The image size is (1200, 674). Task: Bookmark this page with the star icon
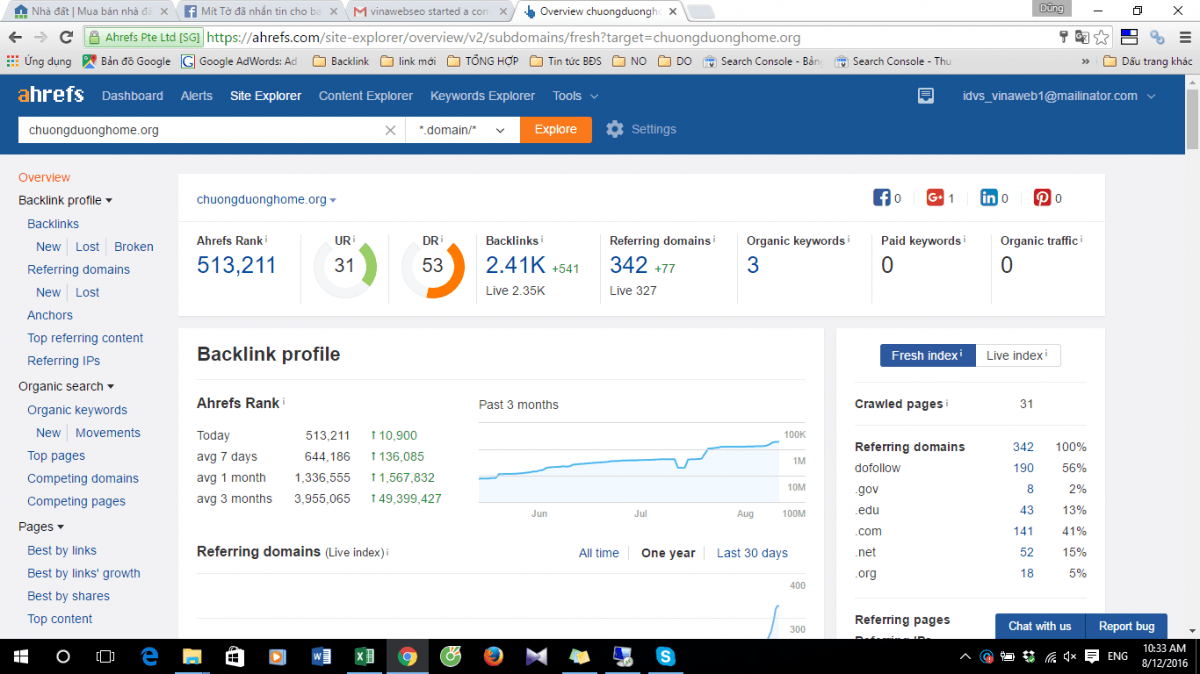1101,37
